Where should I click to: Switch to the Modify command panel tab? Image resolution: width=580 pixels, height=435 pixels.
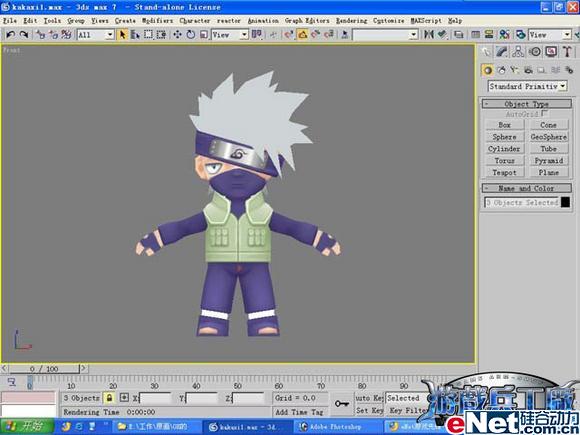click(502, 51)
